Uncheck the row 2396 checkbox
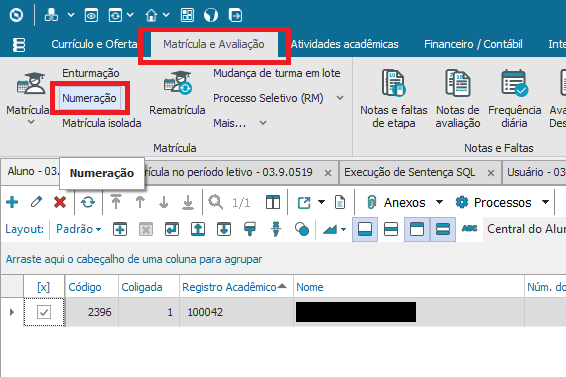The image size is (566, 377). click(44, 312)
